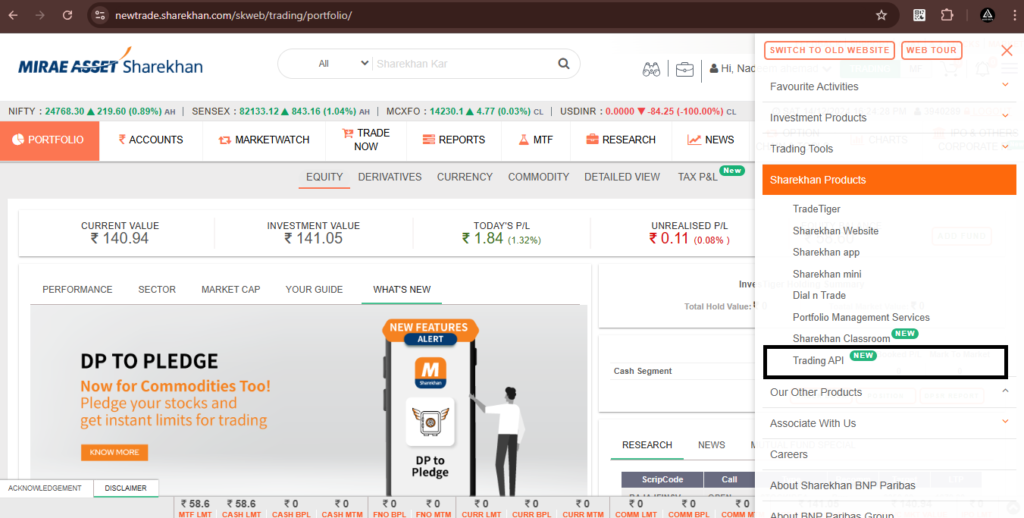1024x518 pixels.
Task: Reload the page with refresh icon
Action: 67,15
